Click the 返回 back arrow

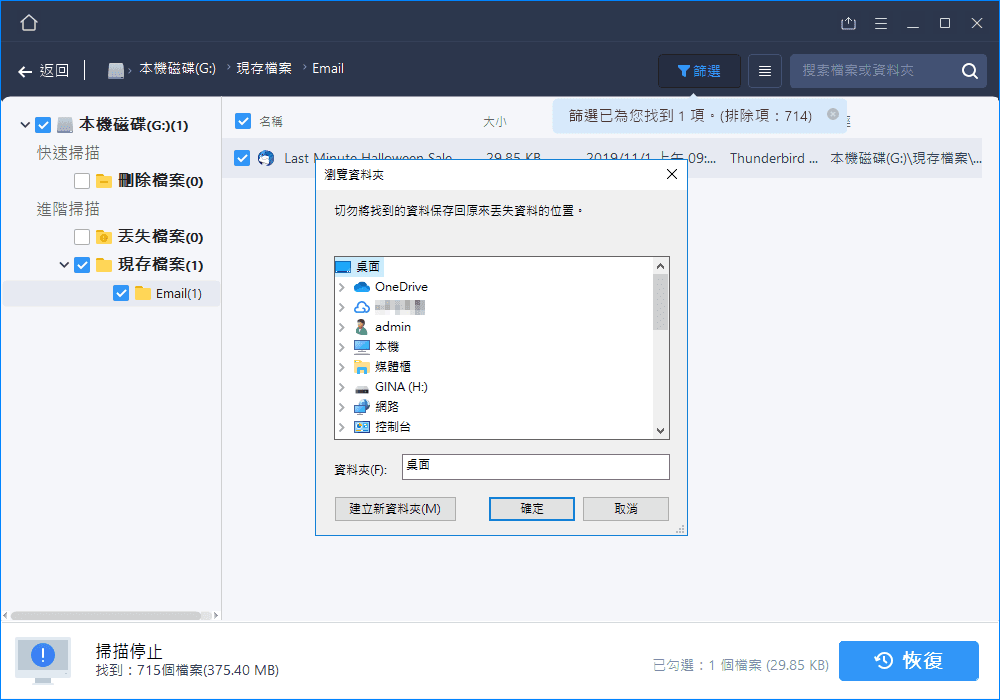tap(43, 70)
